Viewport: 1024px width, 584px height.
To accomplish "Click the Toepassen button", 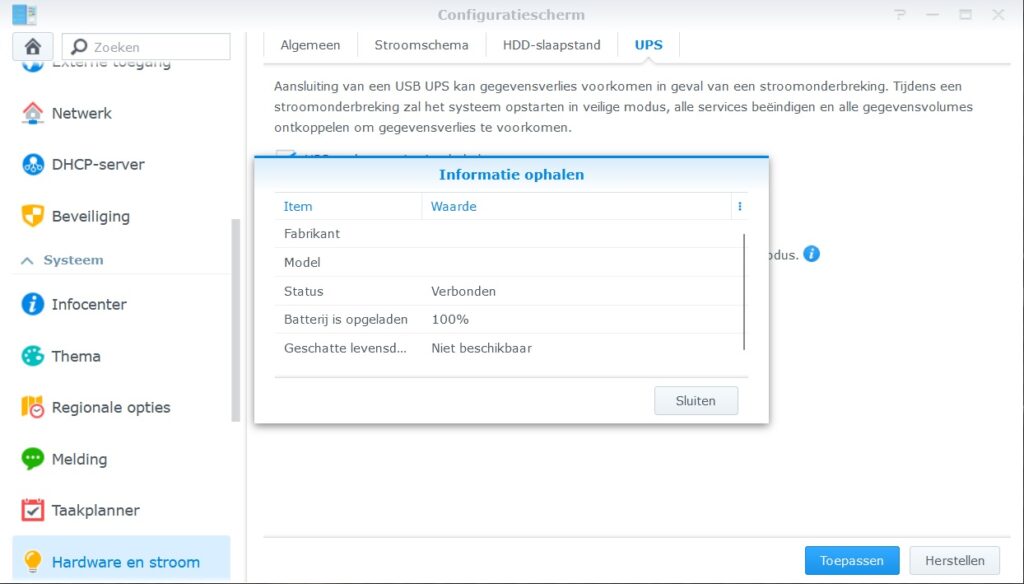I will click(851, 561).
